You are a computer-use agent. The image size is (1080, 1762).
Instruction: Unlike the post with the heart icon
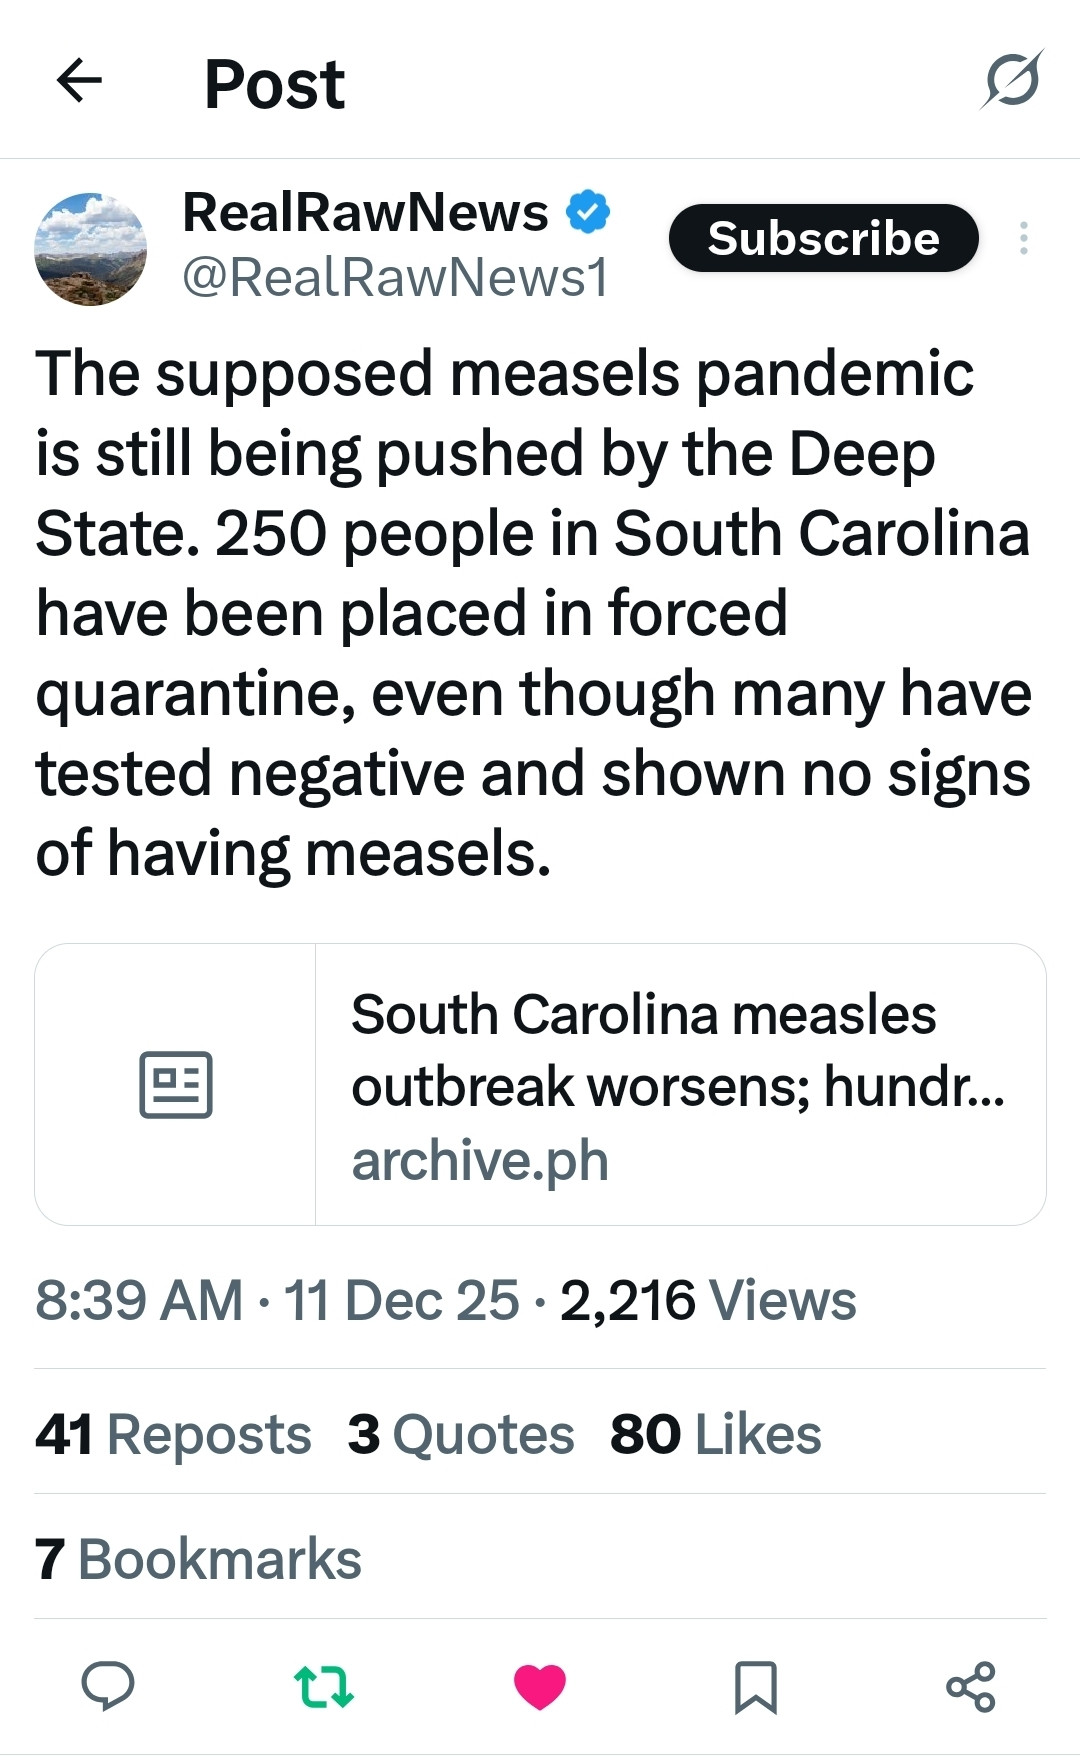[x=540, y=1685]
